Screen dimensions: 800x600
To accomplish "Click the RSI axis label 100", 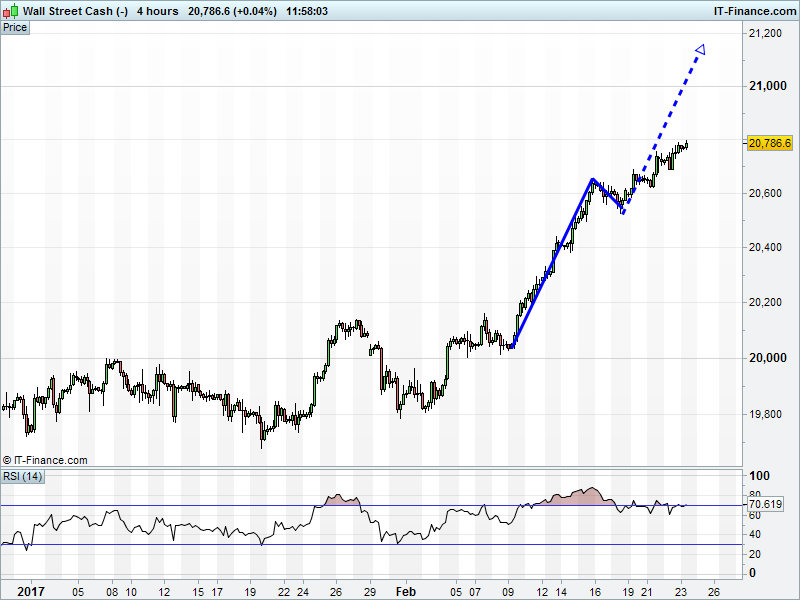I will (x=759, y=476).
